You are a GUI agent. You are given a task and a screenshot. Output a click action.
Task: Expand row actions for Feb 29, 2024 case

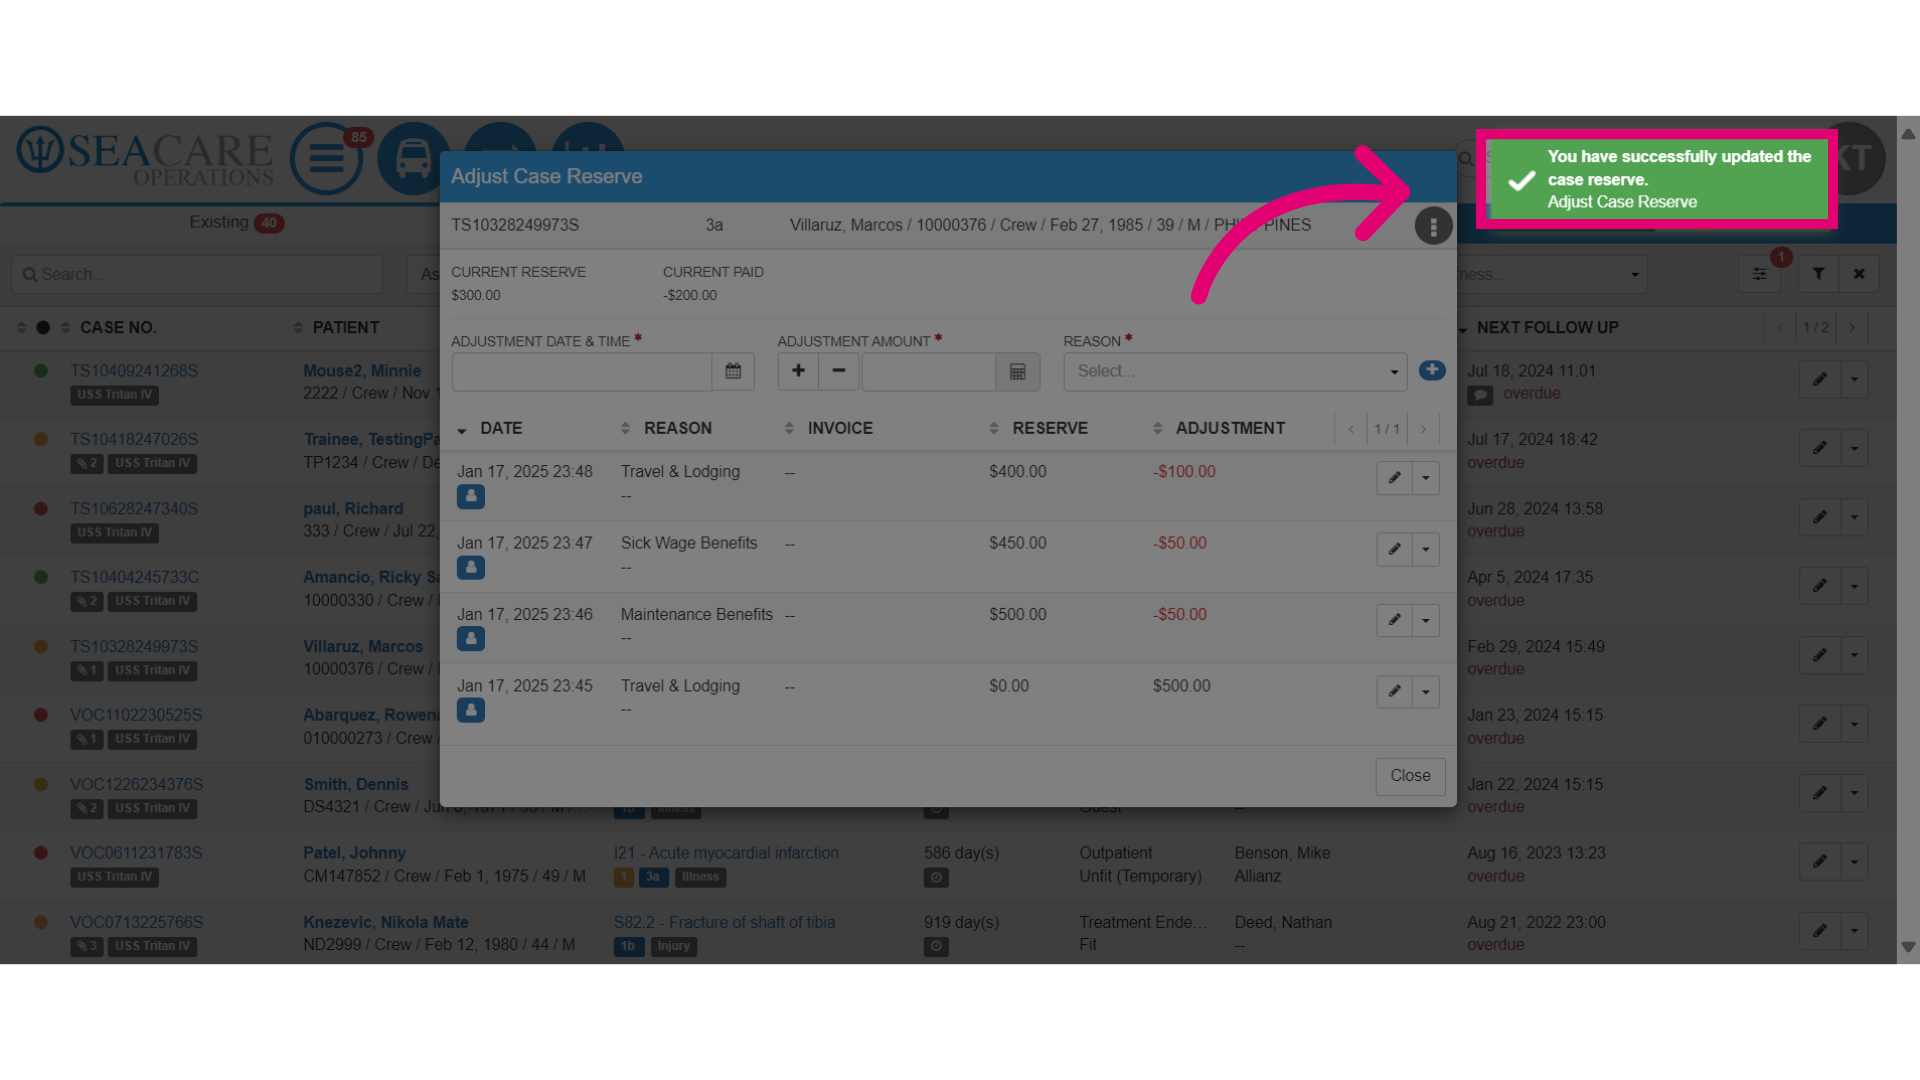(x=1855, y=655)
